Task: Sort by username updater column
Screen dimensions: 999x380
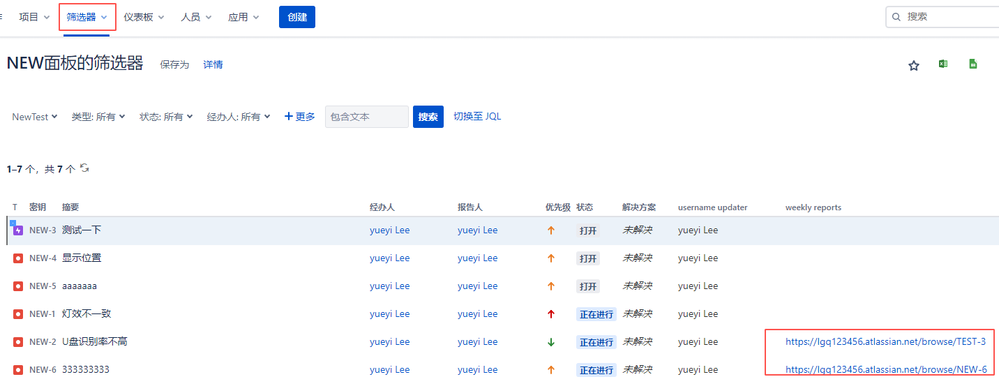Action: (x=712, y=207)
